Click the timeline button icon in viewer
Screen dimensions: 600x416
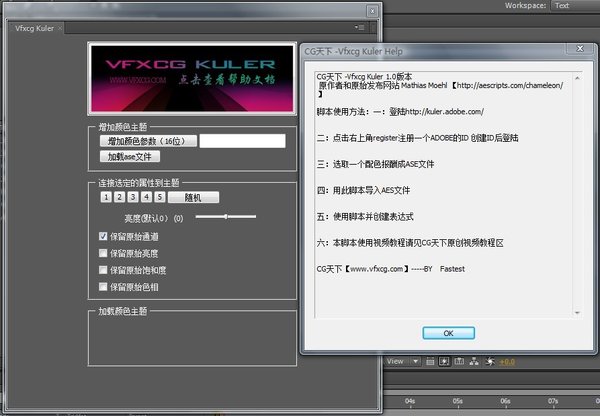(x=459, y=361)
